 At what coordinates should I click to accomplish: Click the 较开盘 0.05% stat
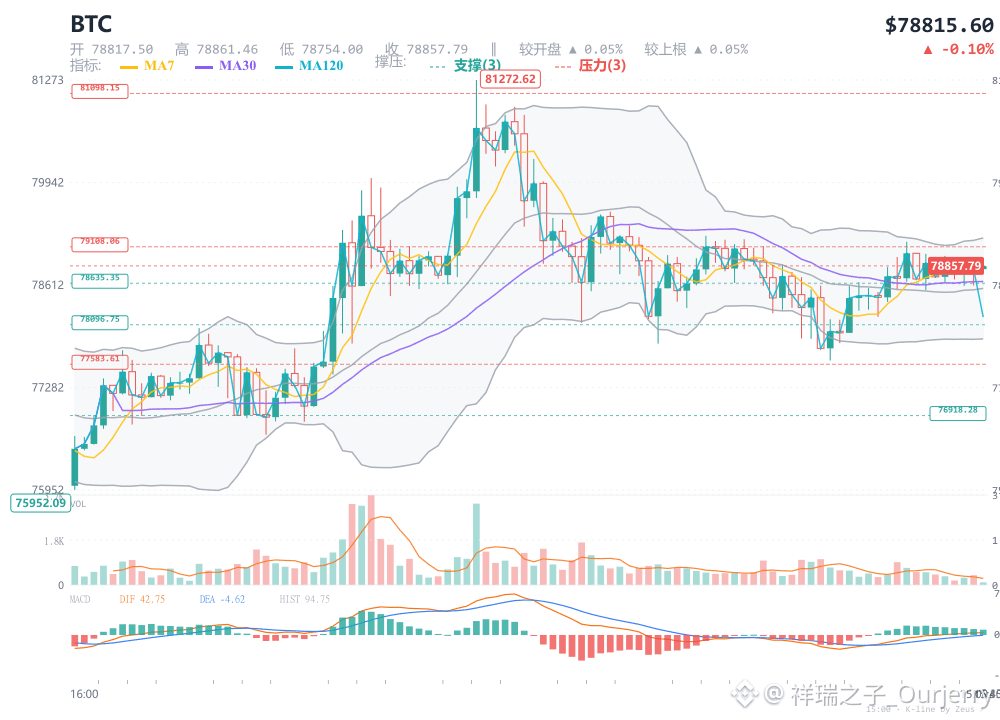tap(571, 49)
